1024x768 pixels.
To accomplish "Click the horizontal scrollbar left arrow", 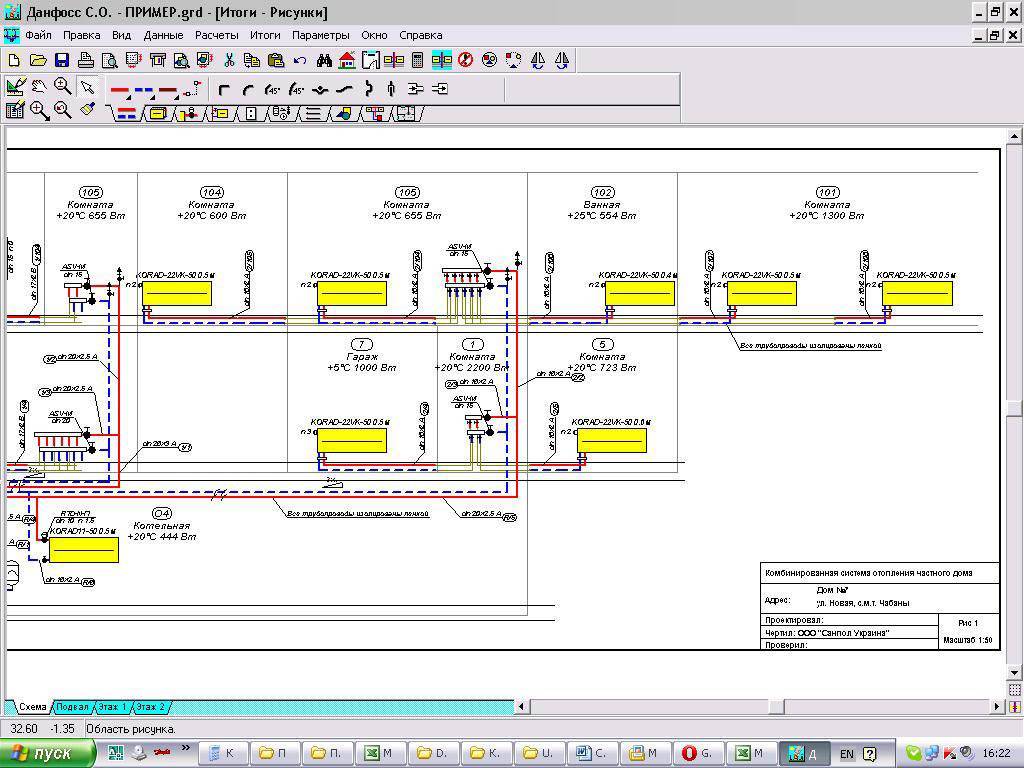I will (x=521, y=707).
